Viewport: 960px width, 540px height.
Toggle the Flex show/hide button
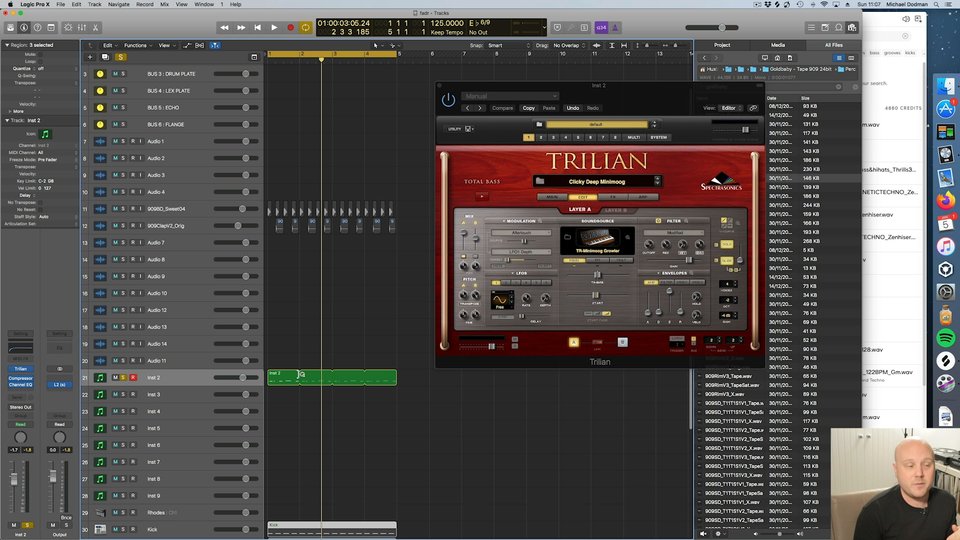click(200, 45)
